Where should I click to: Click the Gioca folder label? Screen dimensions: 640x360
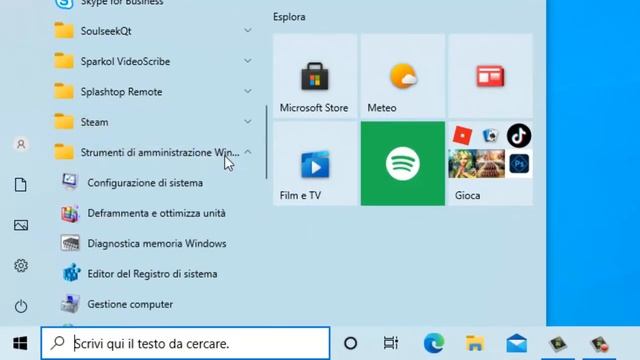[468, 196]
